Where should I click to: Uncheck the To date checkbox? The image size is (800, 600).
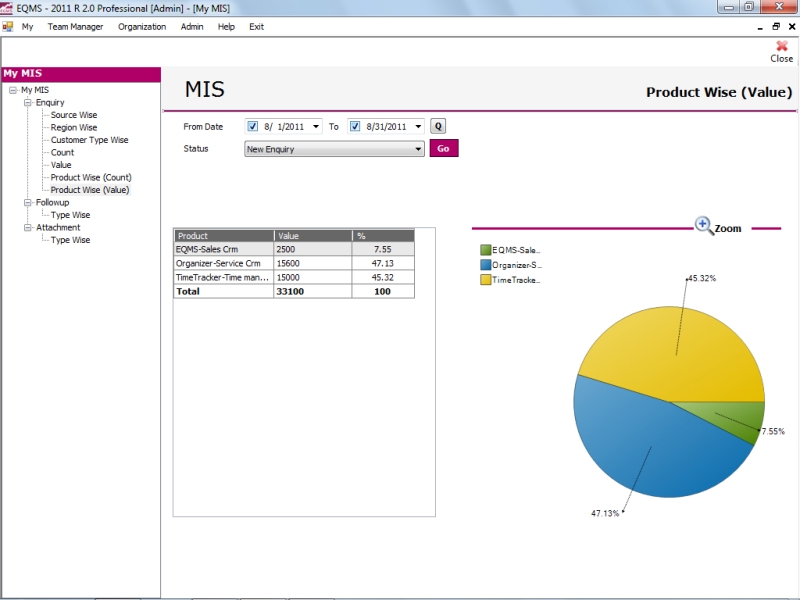click(355, 126)
